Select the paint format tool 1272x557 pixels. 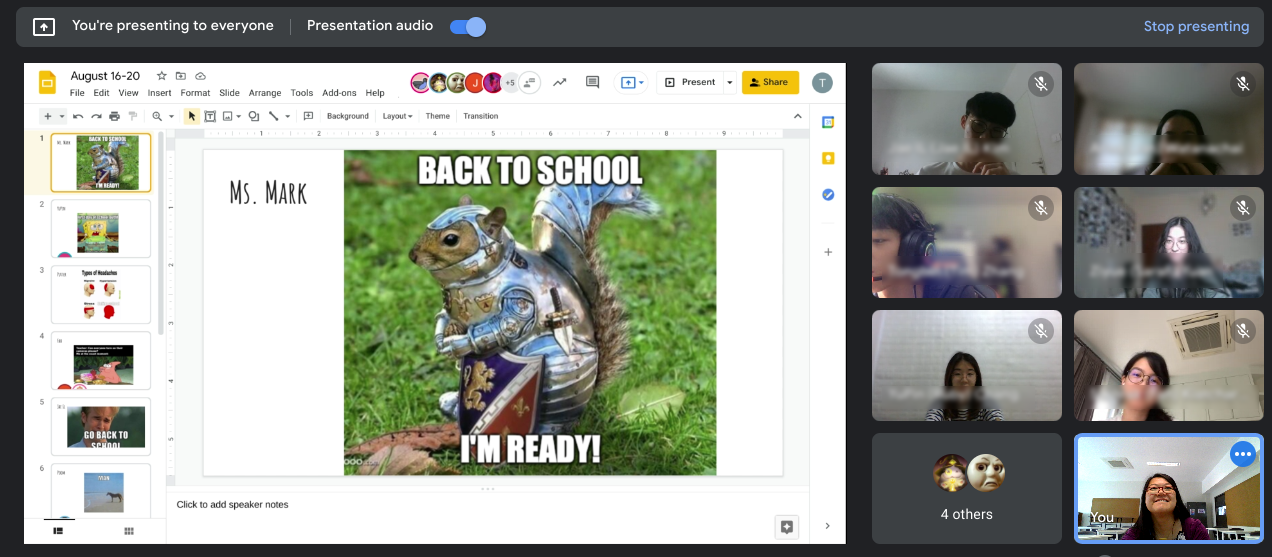tap(132, 116)
